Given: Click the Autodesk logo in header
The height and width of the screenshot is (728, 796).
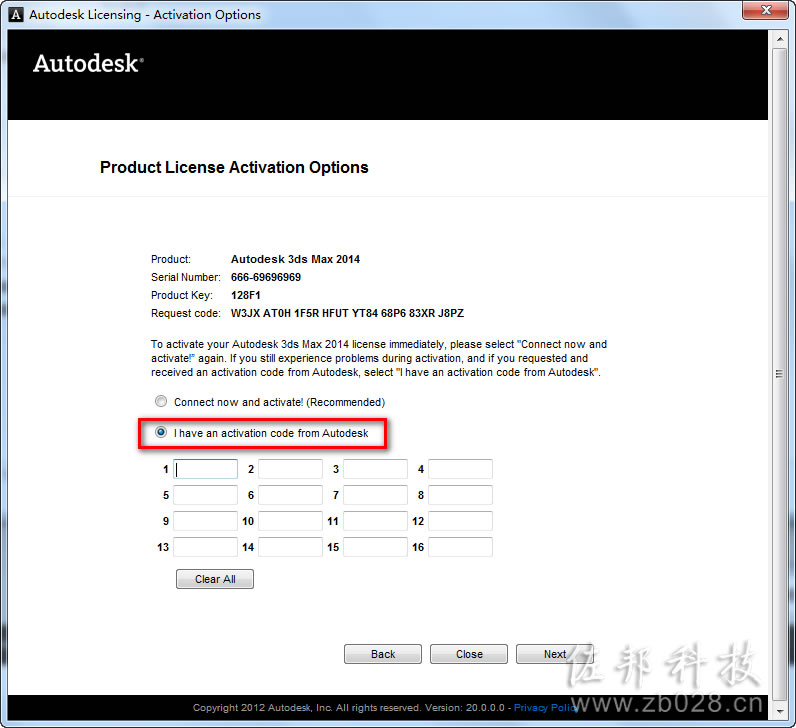Looking at the screenshot, I should point(88,64).
